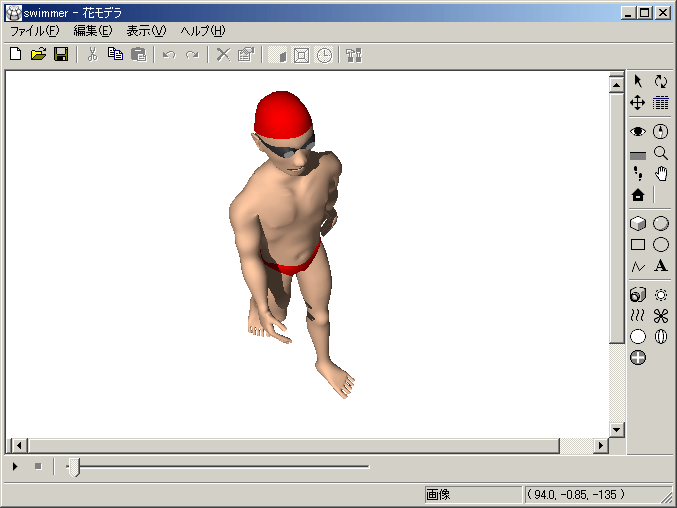Image resolution: width=677 pixels, height=508 pixels.
Task: Click the gray circle plus icon
Action: click(x=638, y=358)
